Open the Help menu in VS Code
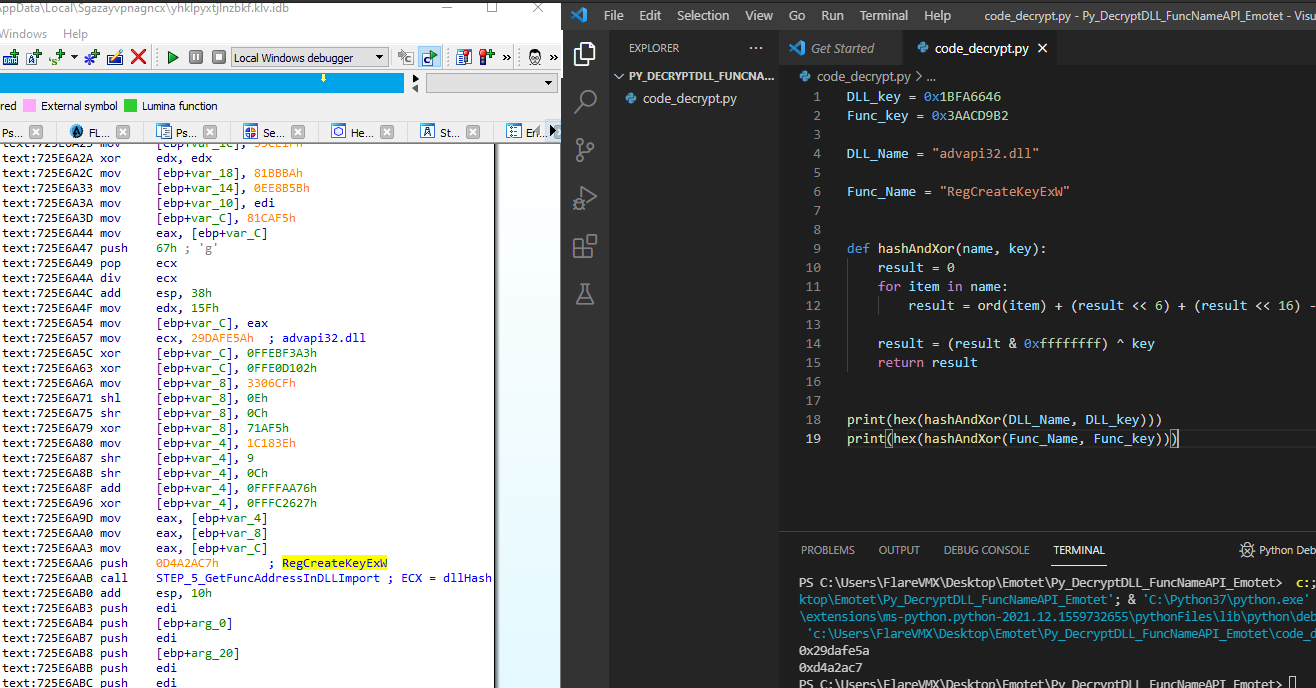The height and width of the screenshot is (688, 1316). (938, 15)
